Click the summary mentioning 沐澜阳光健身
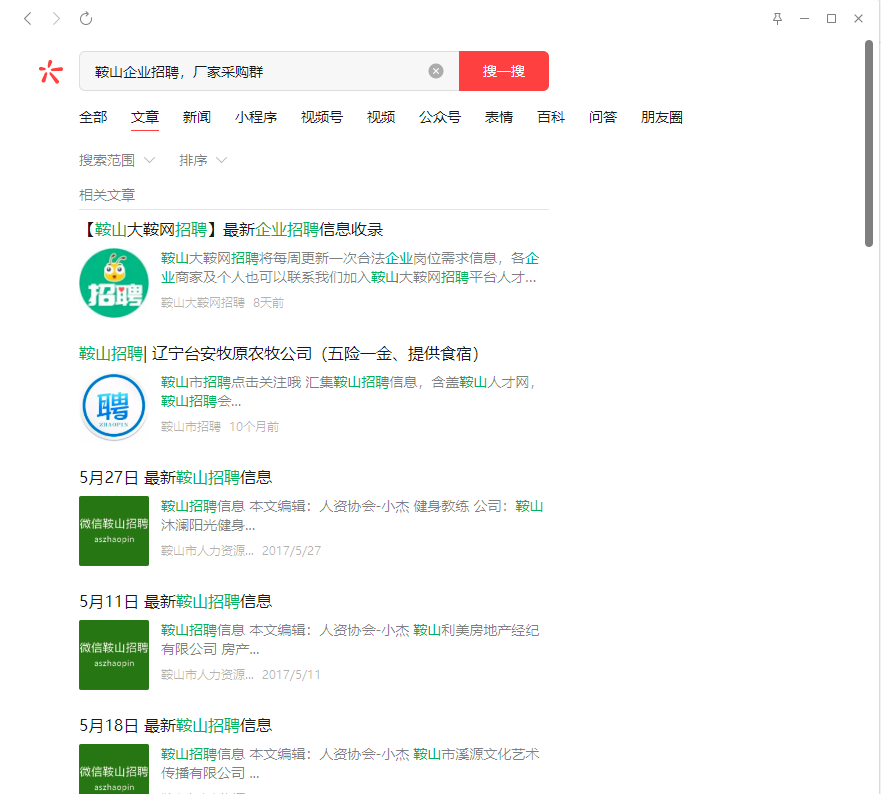This screenshot has width=881, height=794. click(352, 516)
